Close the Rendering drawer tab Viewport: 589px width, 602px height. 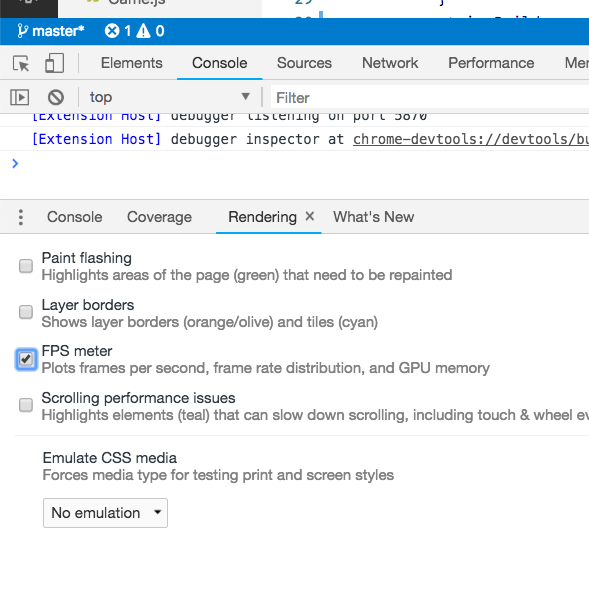pos(309,217)
